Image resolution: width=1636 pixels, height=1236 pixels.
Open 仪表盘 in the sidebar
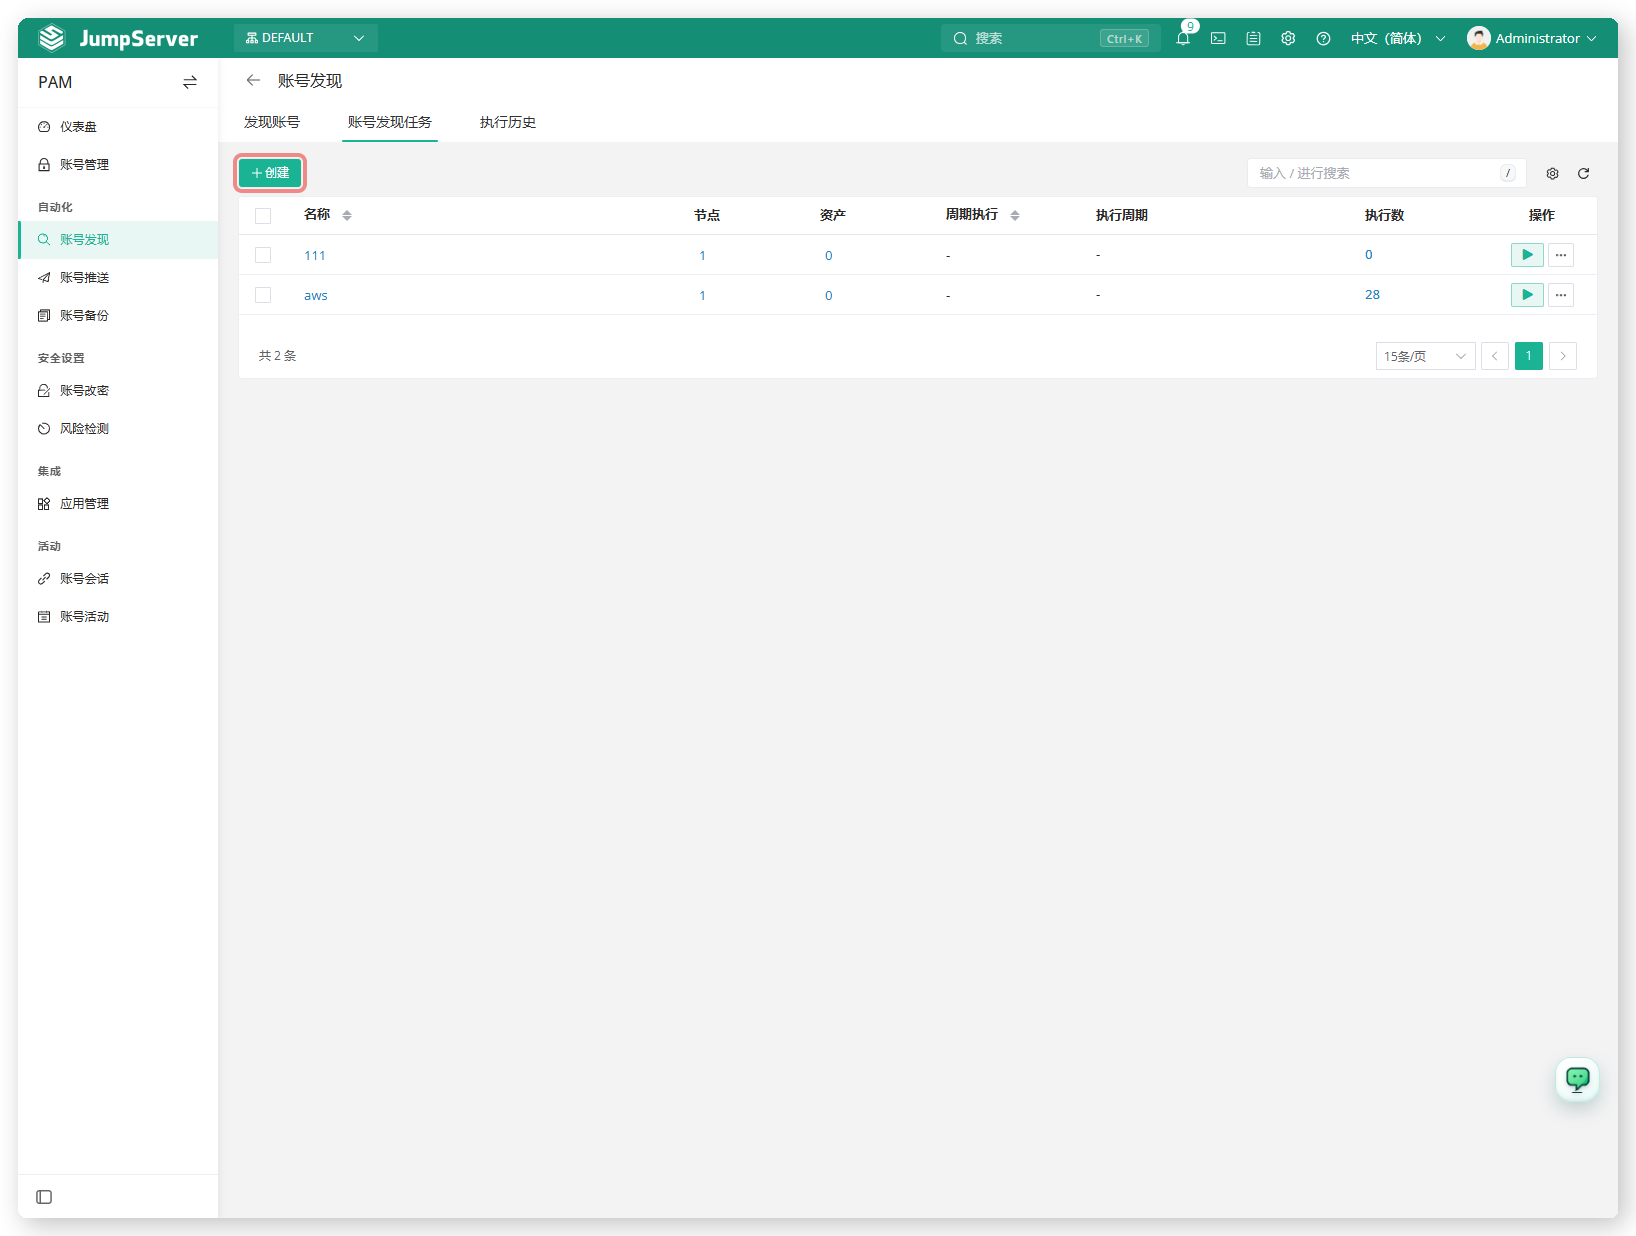(118, 127)
